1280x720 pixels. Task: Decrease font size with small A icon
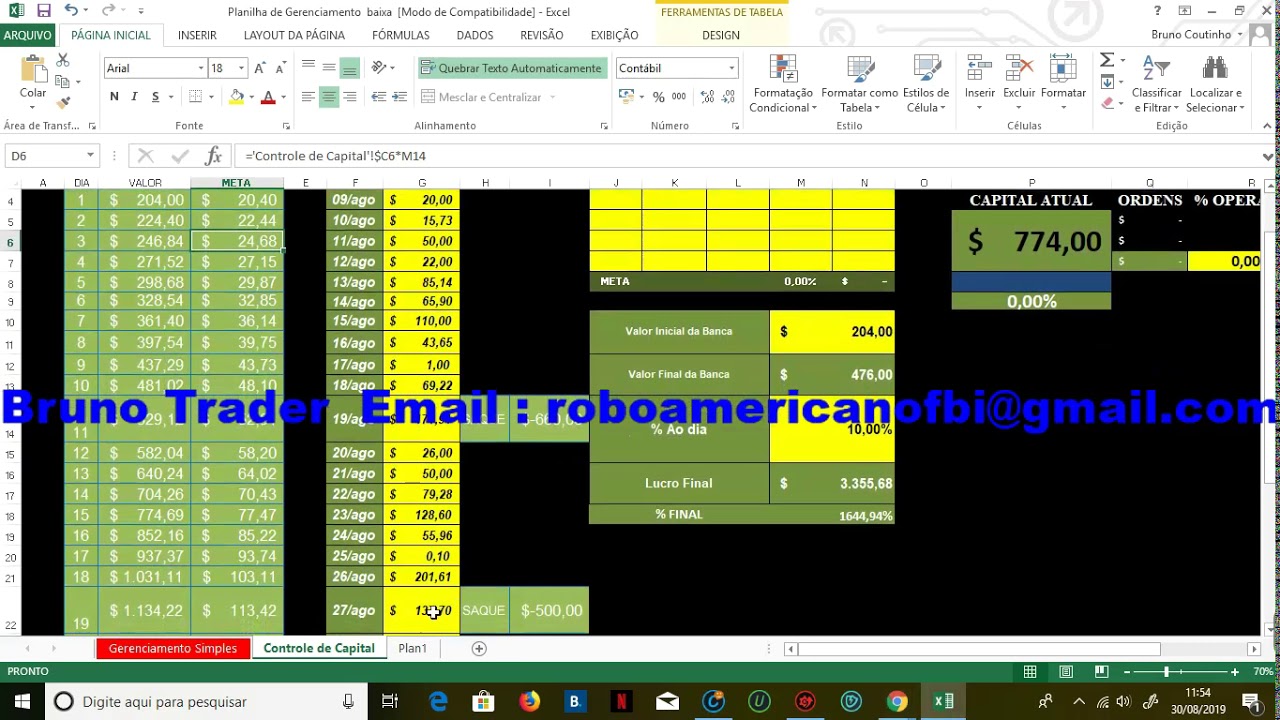click(x=281, y=68)
